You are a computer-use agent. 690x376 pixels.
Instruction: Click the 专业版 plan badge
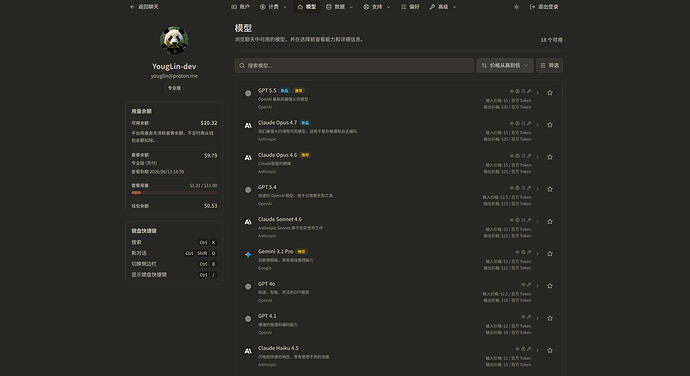coord(174,88)
